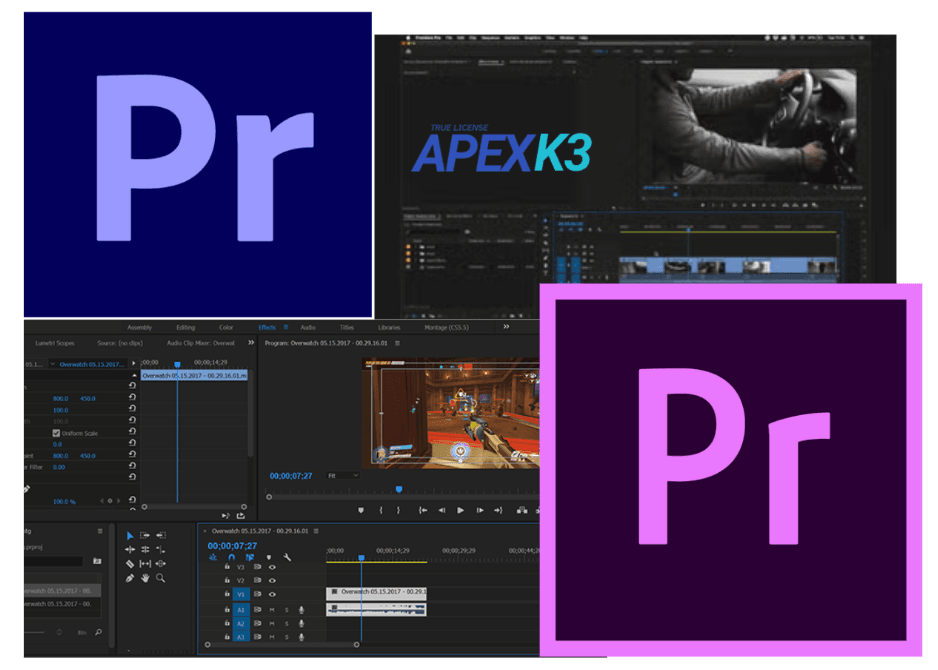This screenshot has height=670, width=938.
Task: Go to In point in Program monitor
Action: coord(423,510)
